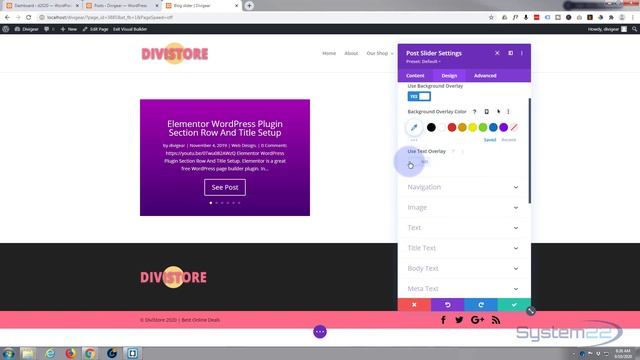Discard changes with the red X button
The image size is (640, 360).
tap(414, 304)
